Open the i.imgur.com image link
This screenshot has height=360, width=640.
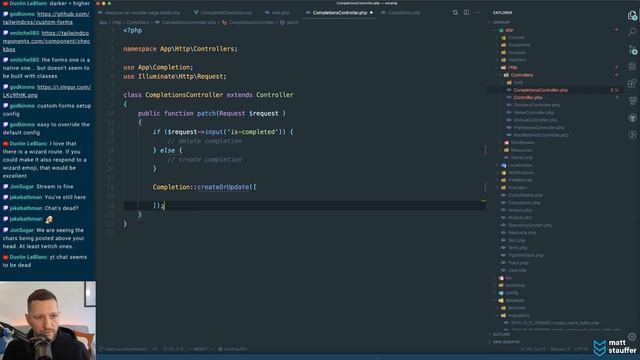tap(47, 91)
